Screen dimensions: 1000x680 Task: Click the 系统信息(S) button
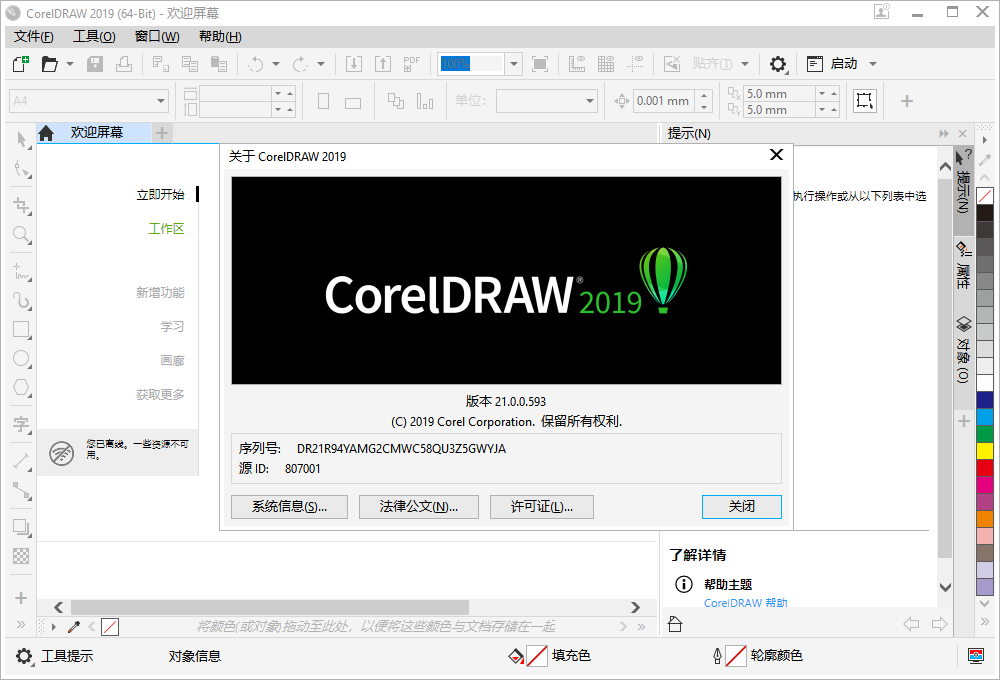click(289, 506)
